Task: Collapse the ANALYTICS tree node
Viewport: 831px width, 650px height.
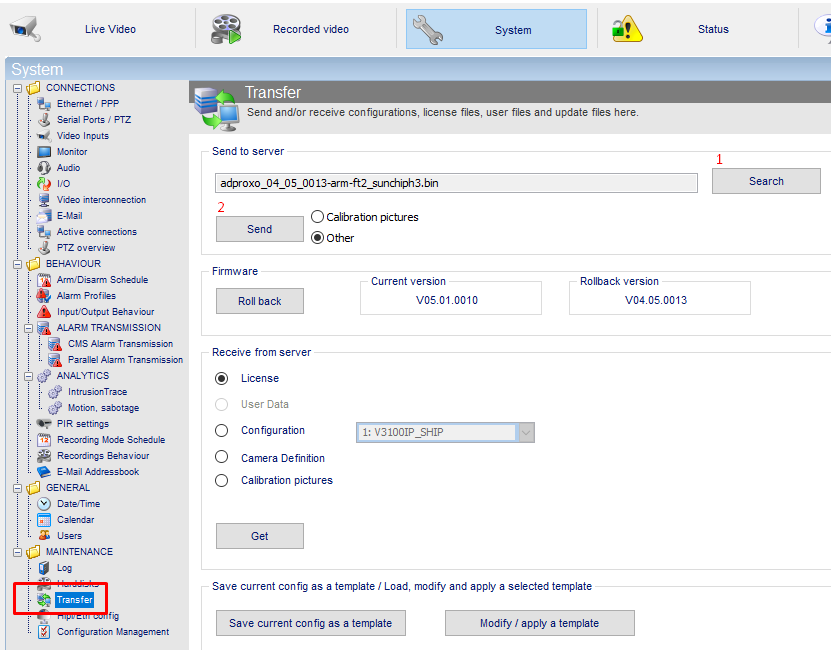Action: [x=29, y=376]
